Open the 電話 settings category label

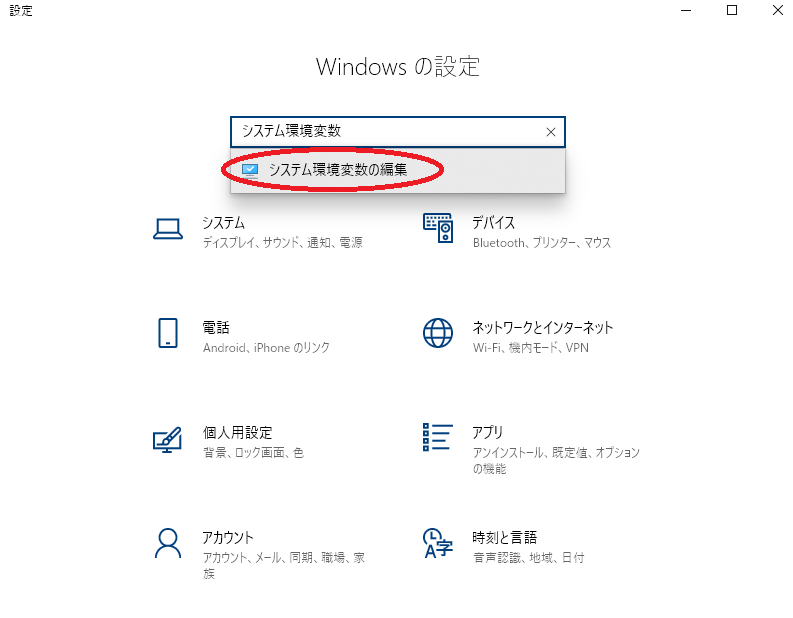(x=216, y=327)
